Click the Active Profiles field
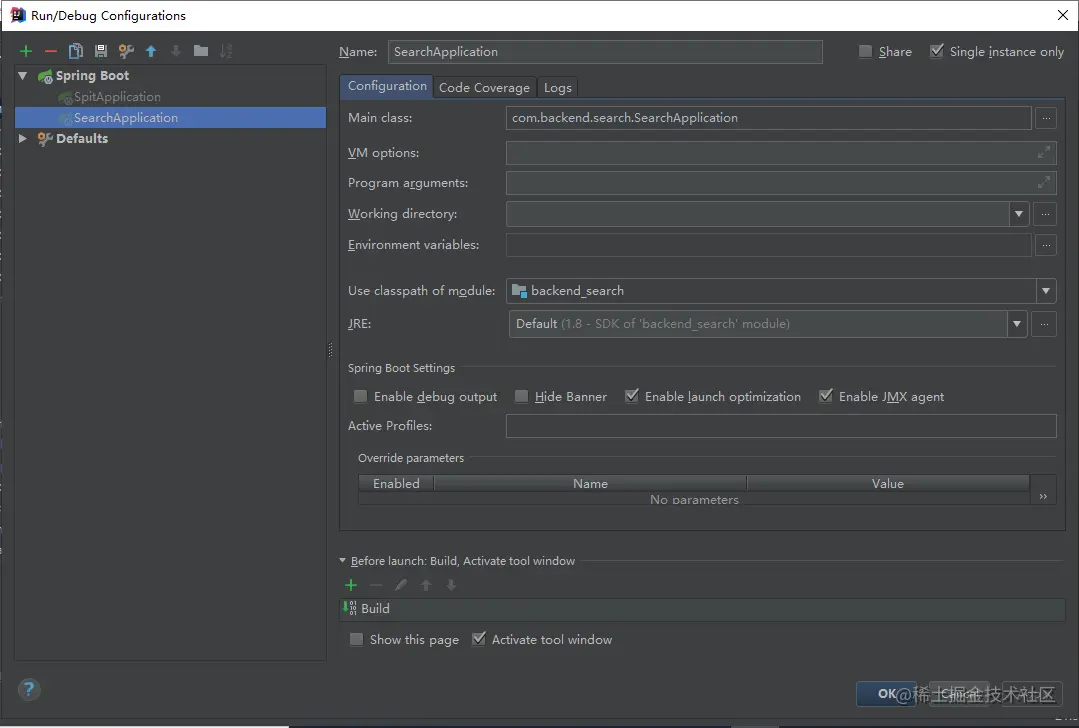The width and height of the screenshot is (1079, 728). [x=781, y=426]
